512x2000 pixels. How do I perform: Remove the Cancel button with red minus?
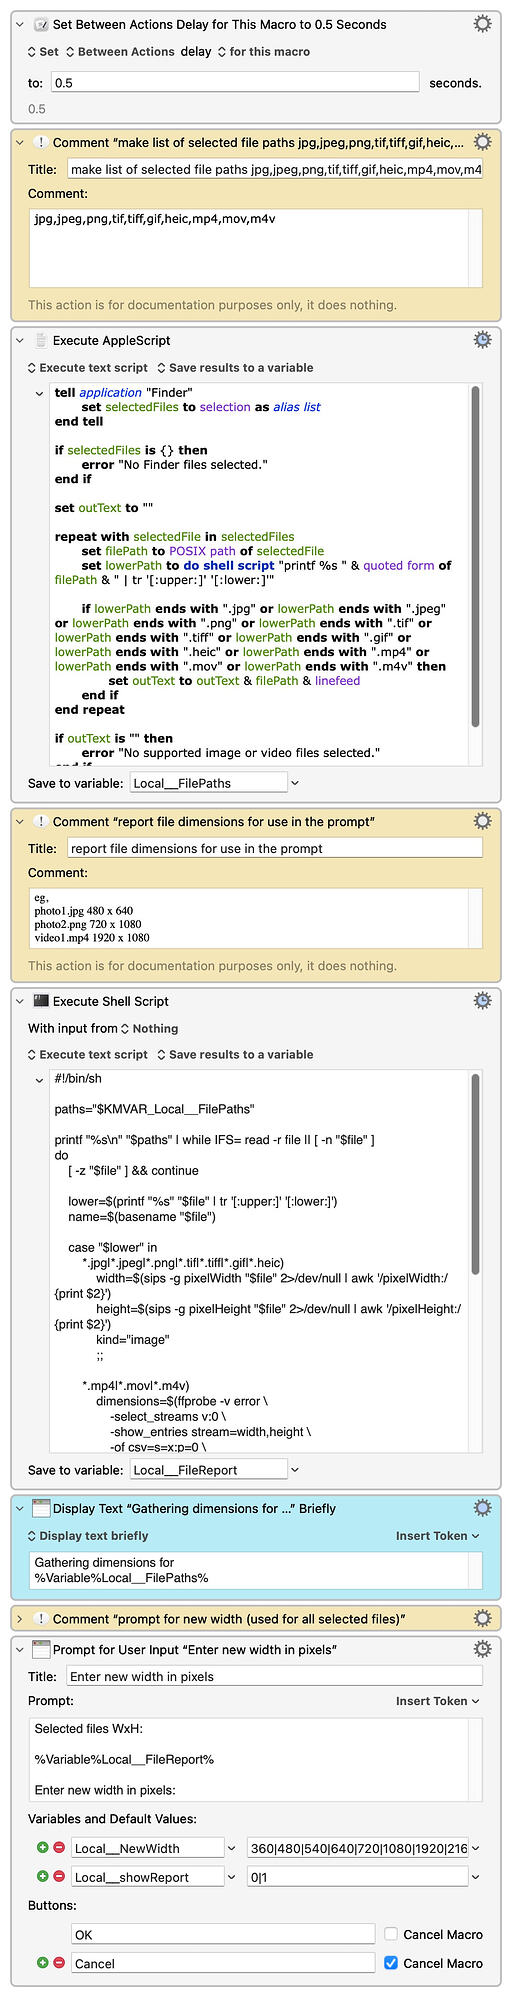(x=59, y=1963)
